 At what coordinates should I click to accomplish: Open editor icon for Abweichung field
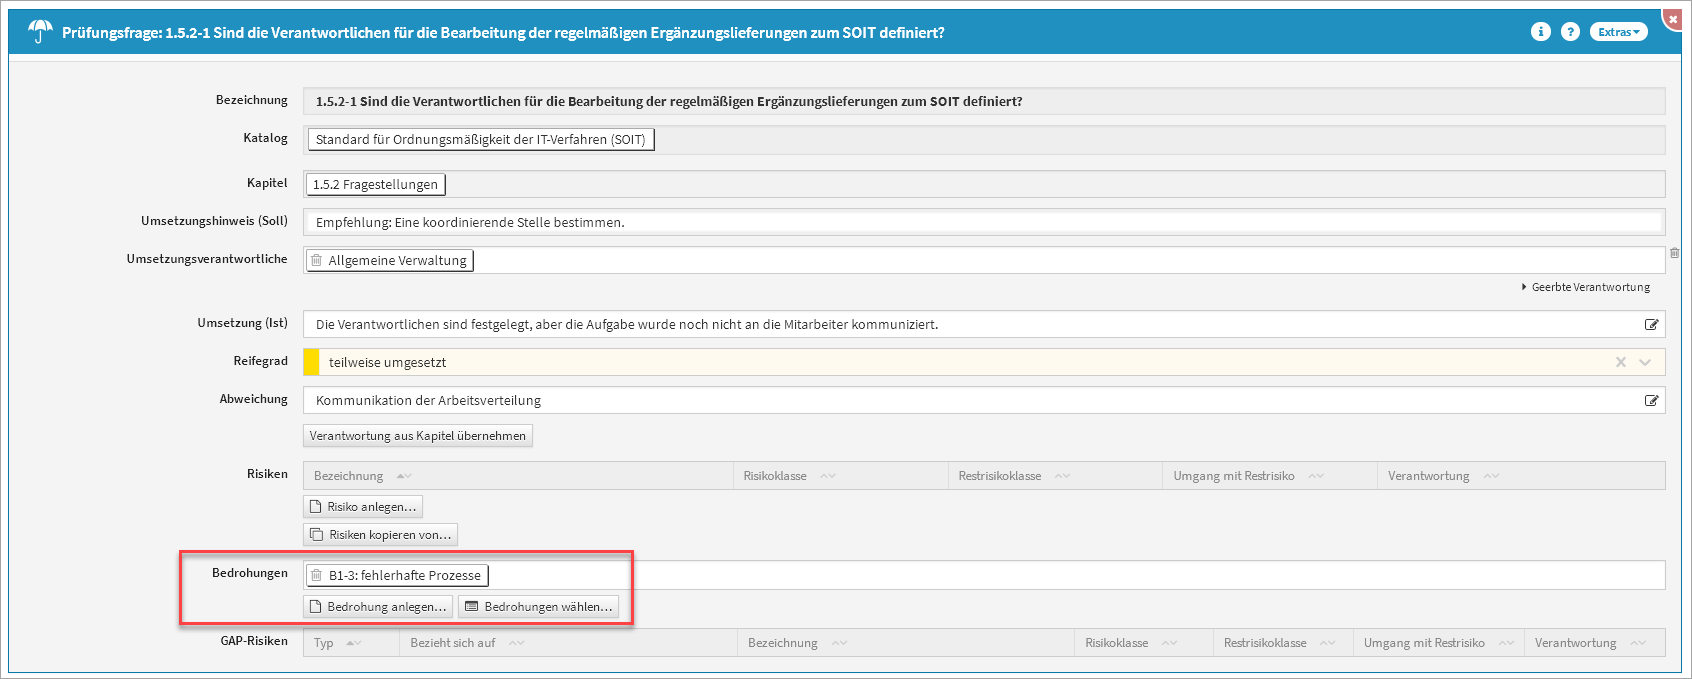click(1651, 401)
